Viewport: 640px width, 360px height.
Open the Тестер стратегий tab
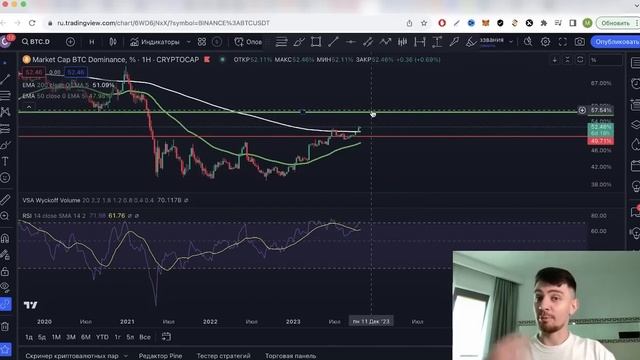click(224, 356)
